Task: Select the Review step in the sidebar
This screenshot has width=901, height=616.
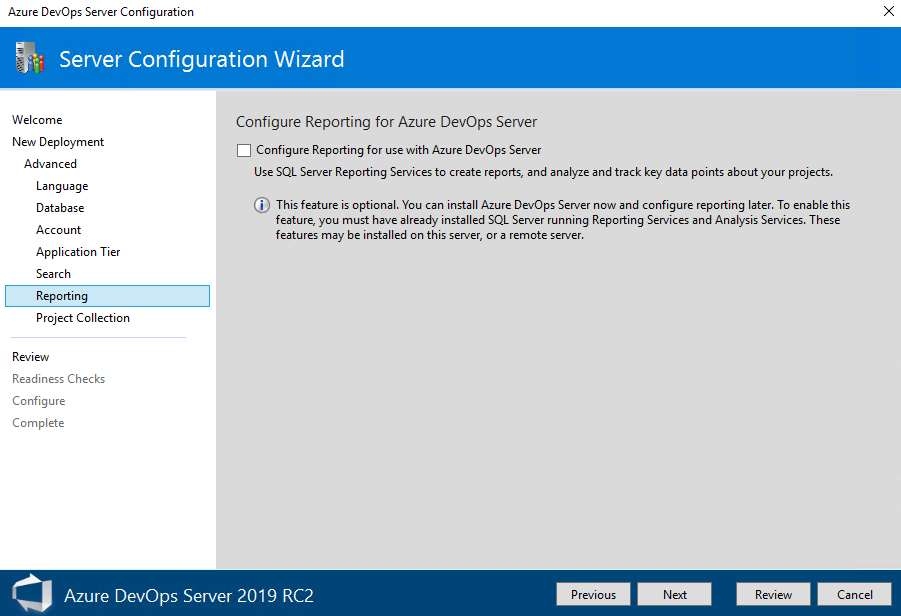Action: click(x=30, y=356)
